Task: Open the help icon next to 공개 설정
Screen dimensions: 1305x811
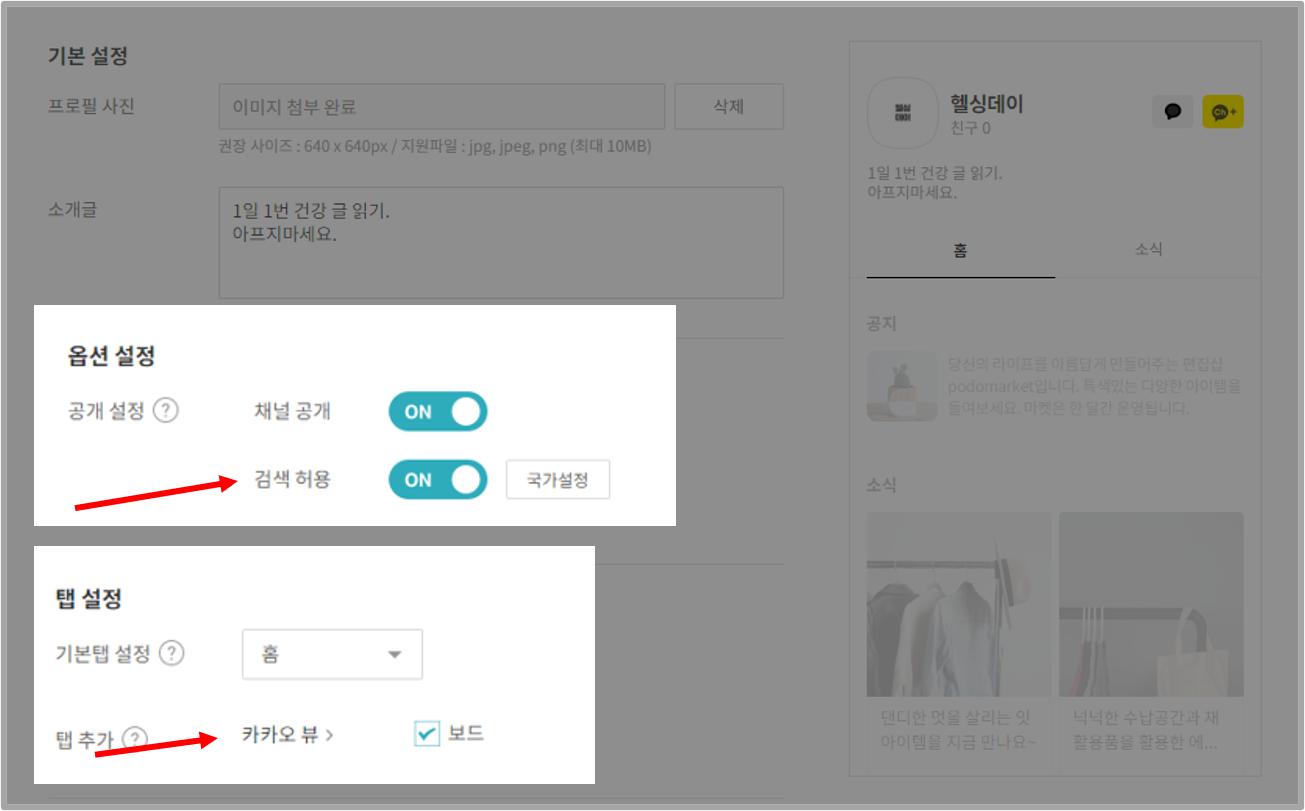Action: [x=166, y=410]
